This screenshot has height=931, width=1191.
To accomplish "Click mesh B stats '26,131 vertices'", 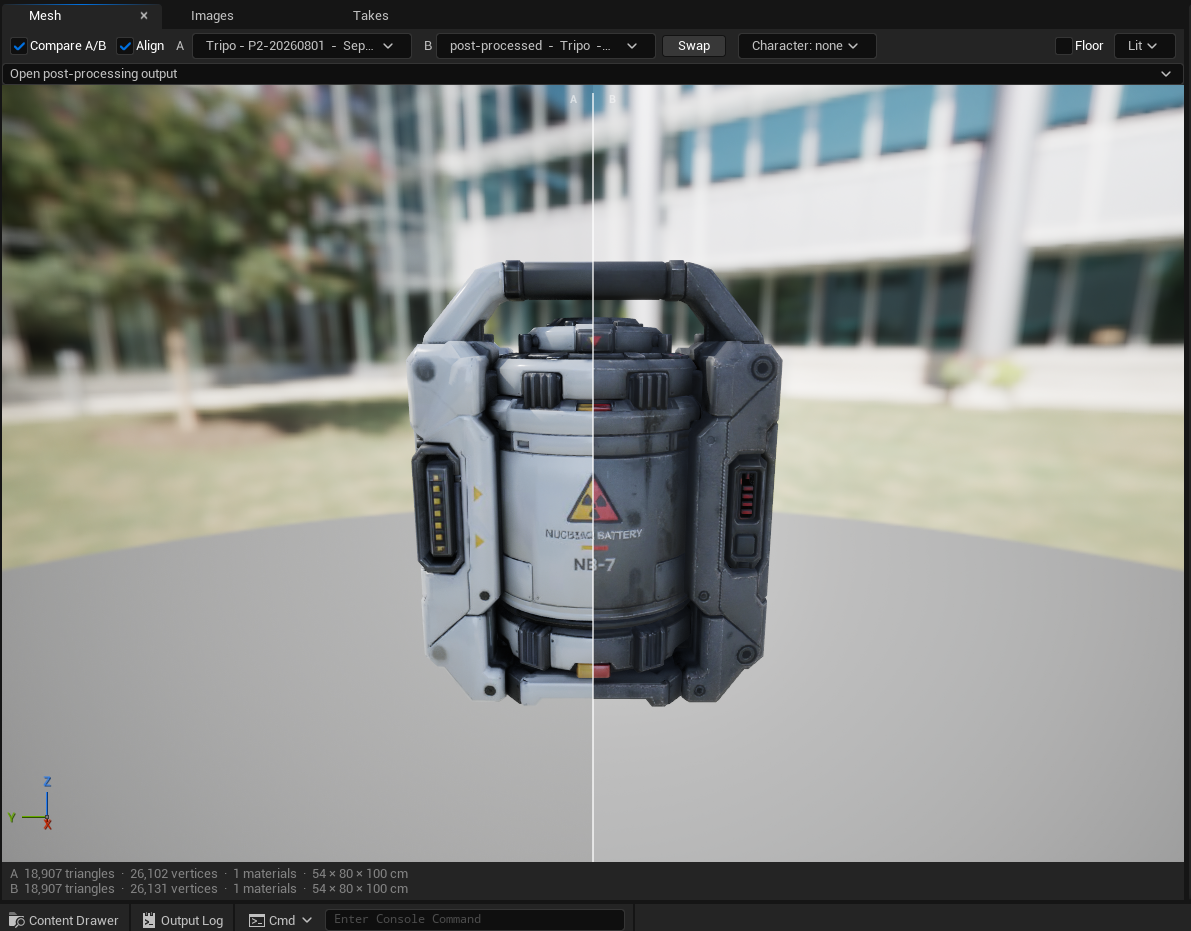I will (x=173, y=888).
